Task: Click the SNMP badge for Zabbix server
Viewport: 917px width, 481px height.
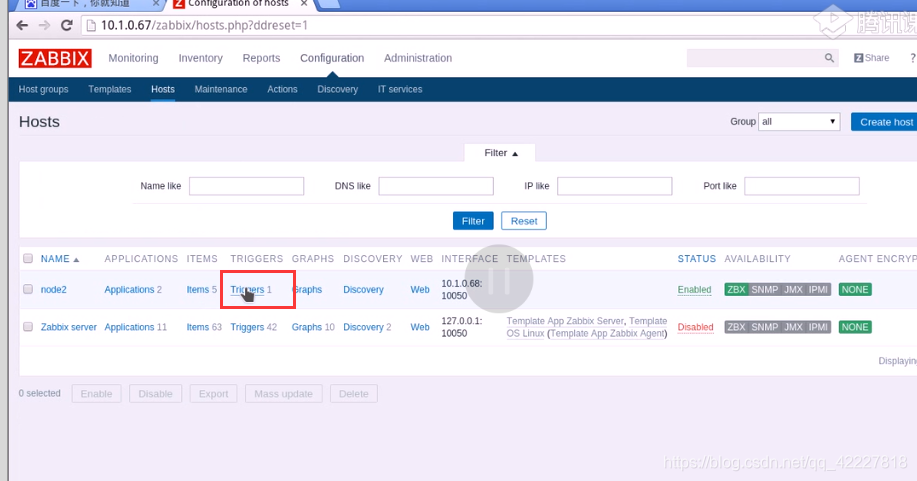Action: click(764, 327)
